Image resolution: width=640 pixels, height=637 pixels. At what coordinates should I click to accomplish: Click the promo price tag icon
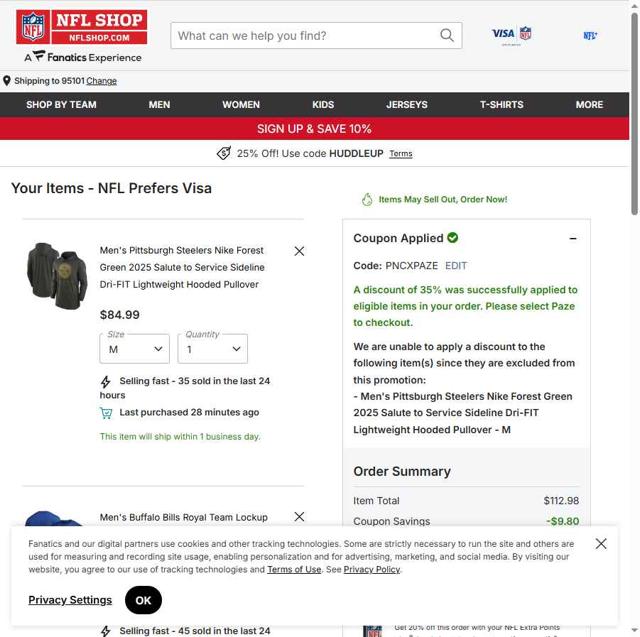(224, 153)
